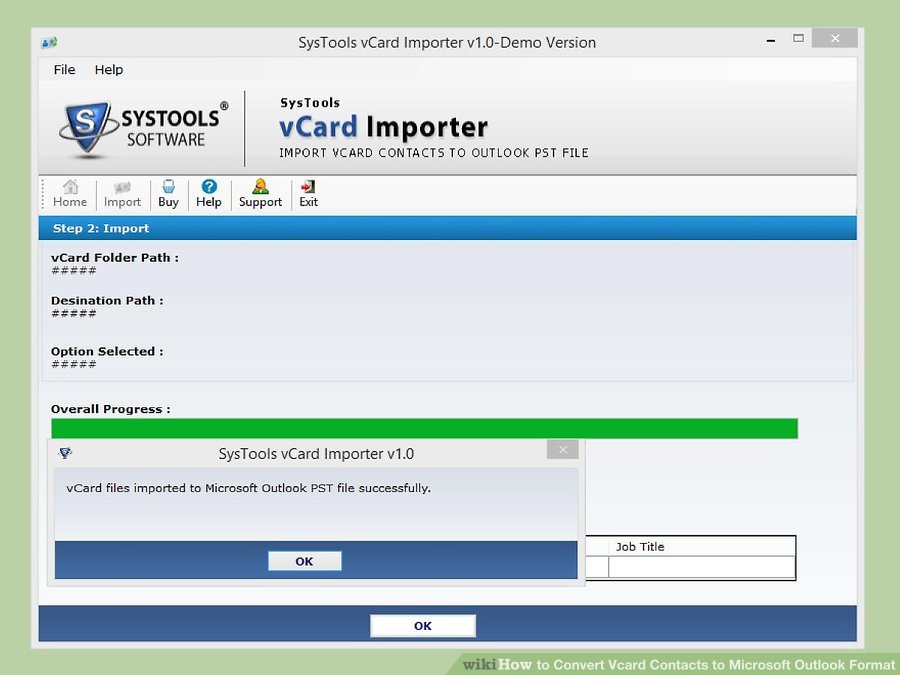Click the Home toolbar icon
The width and height of the screenshot is (900, 675).
point(70,193)
